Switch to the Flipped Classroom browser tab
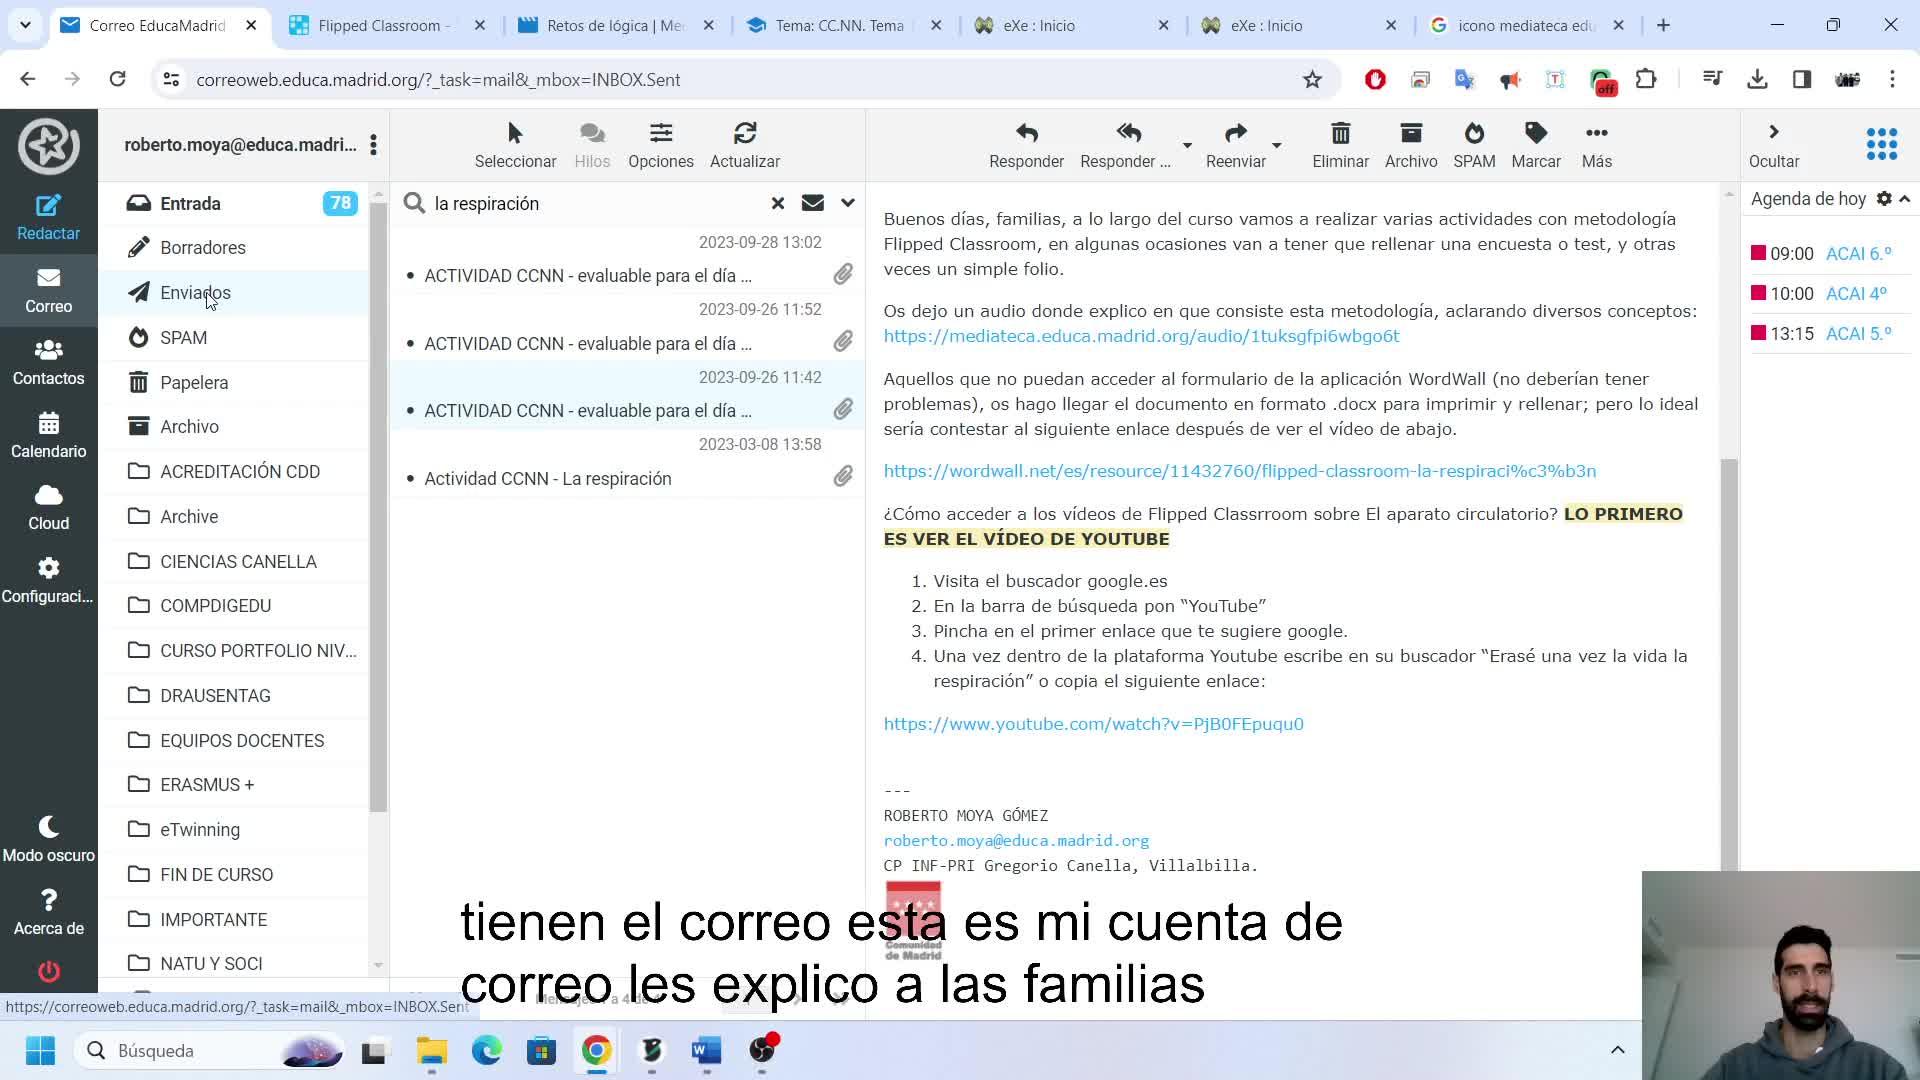1920x1080 pixels. [386, 25]
